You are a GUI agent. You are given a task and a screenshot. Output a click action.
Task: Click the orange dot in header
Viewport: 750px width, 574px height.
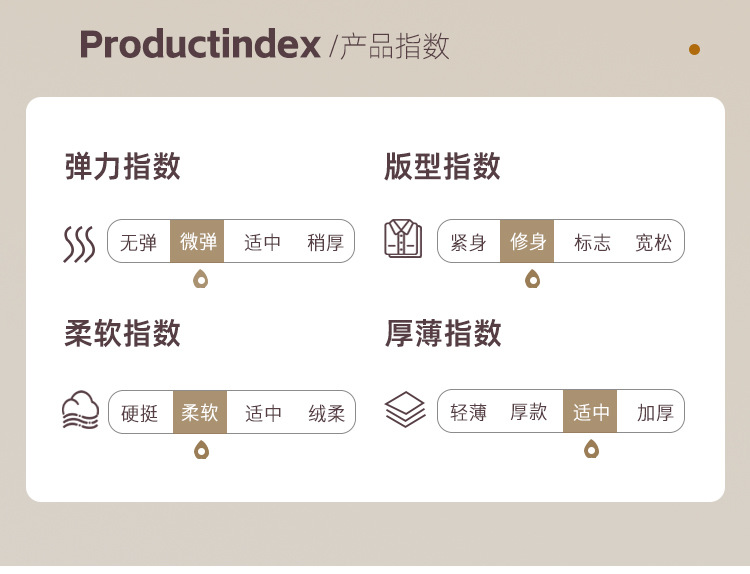tap(694, 49)
